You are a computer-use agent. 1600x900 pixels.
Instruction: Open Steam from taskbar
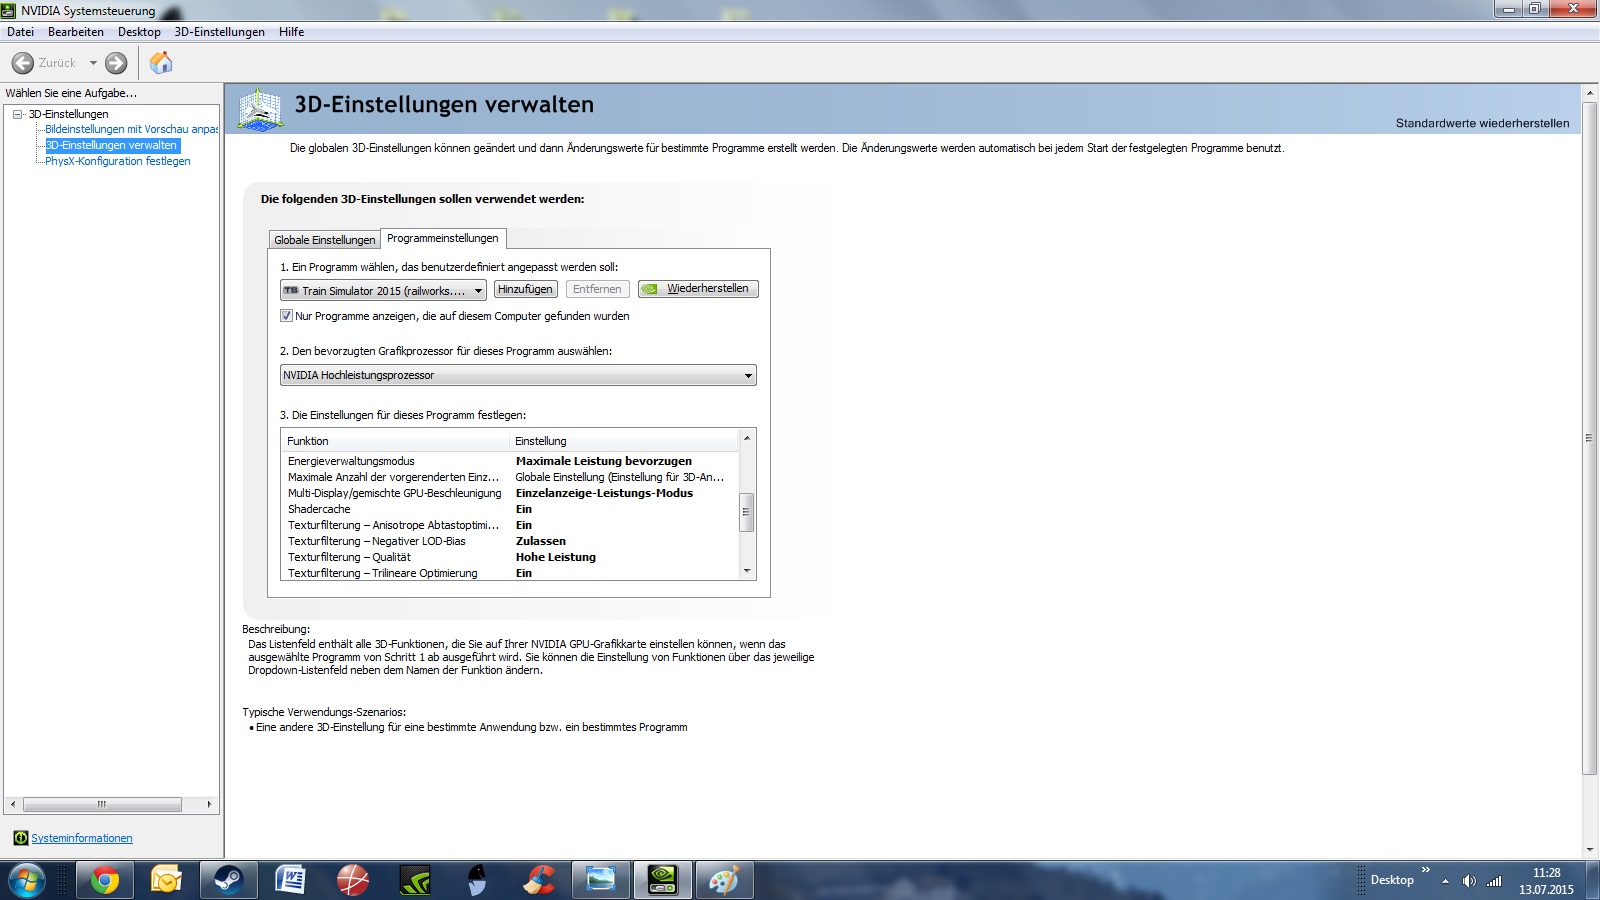click(x=228, y=880)
